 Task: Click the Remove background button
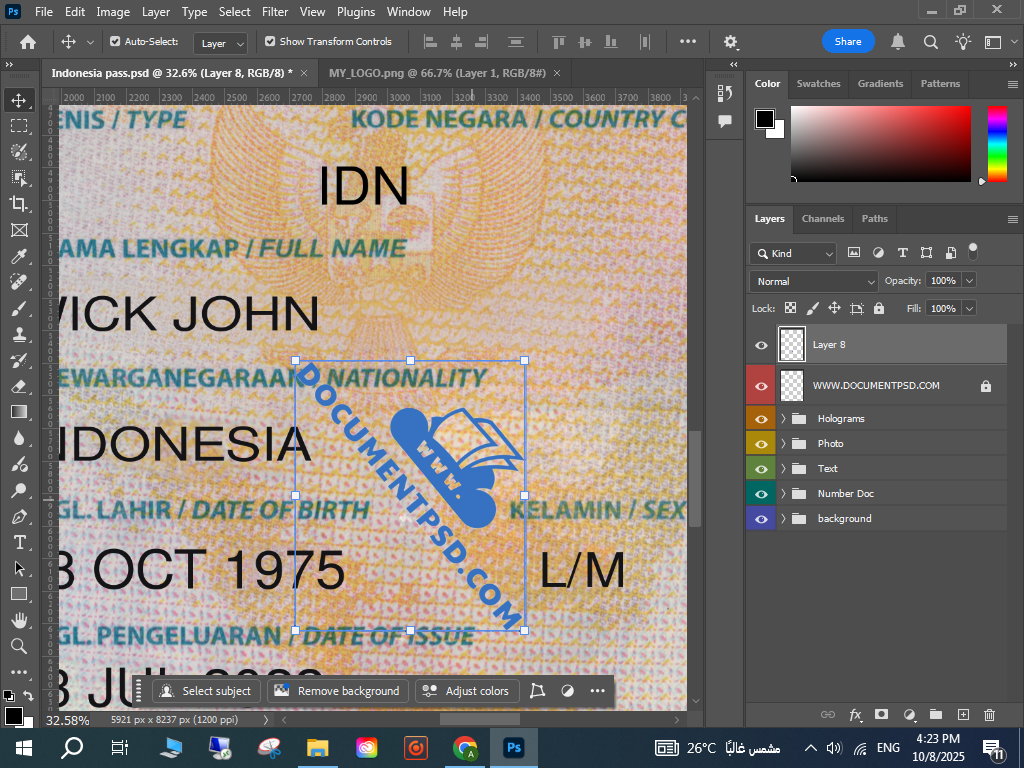(x=338, y=691)
